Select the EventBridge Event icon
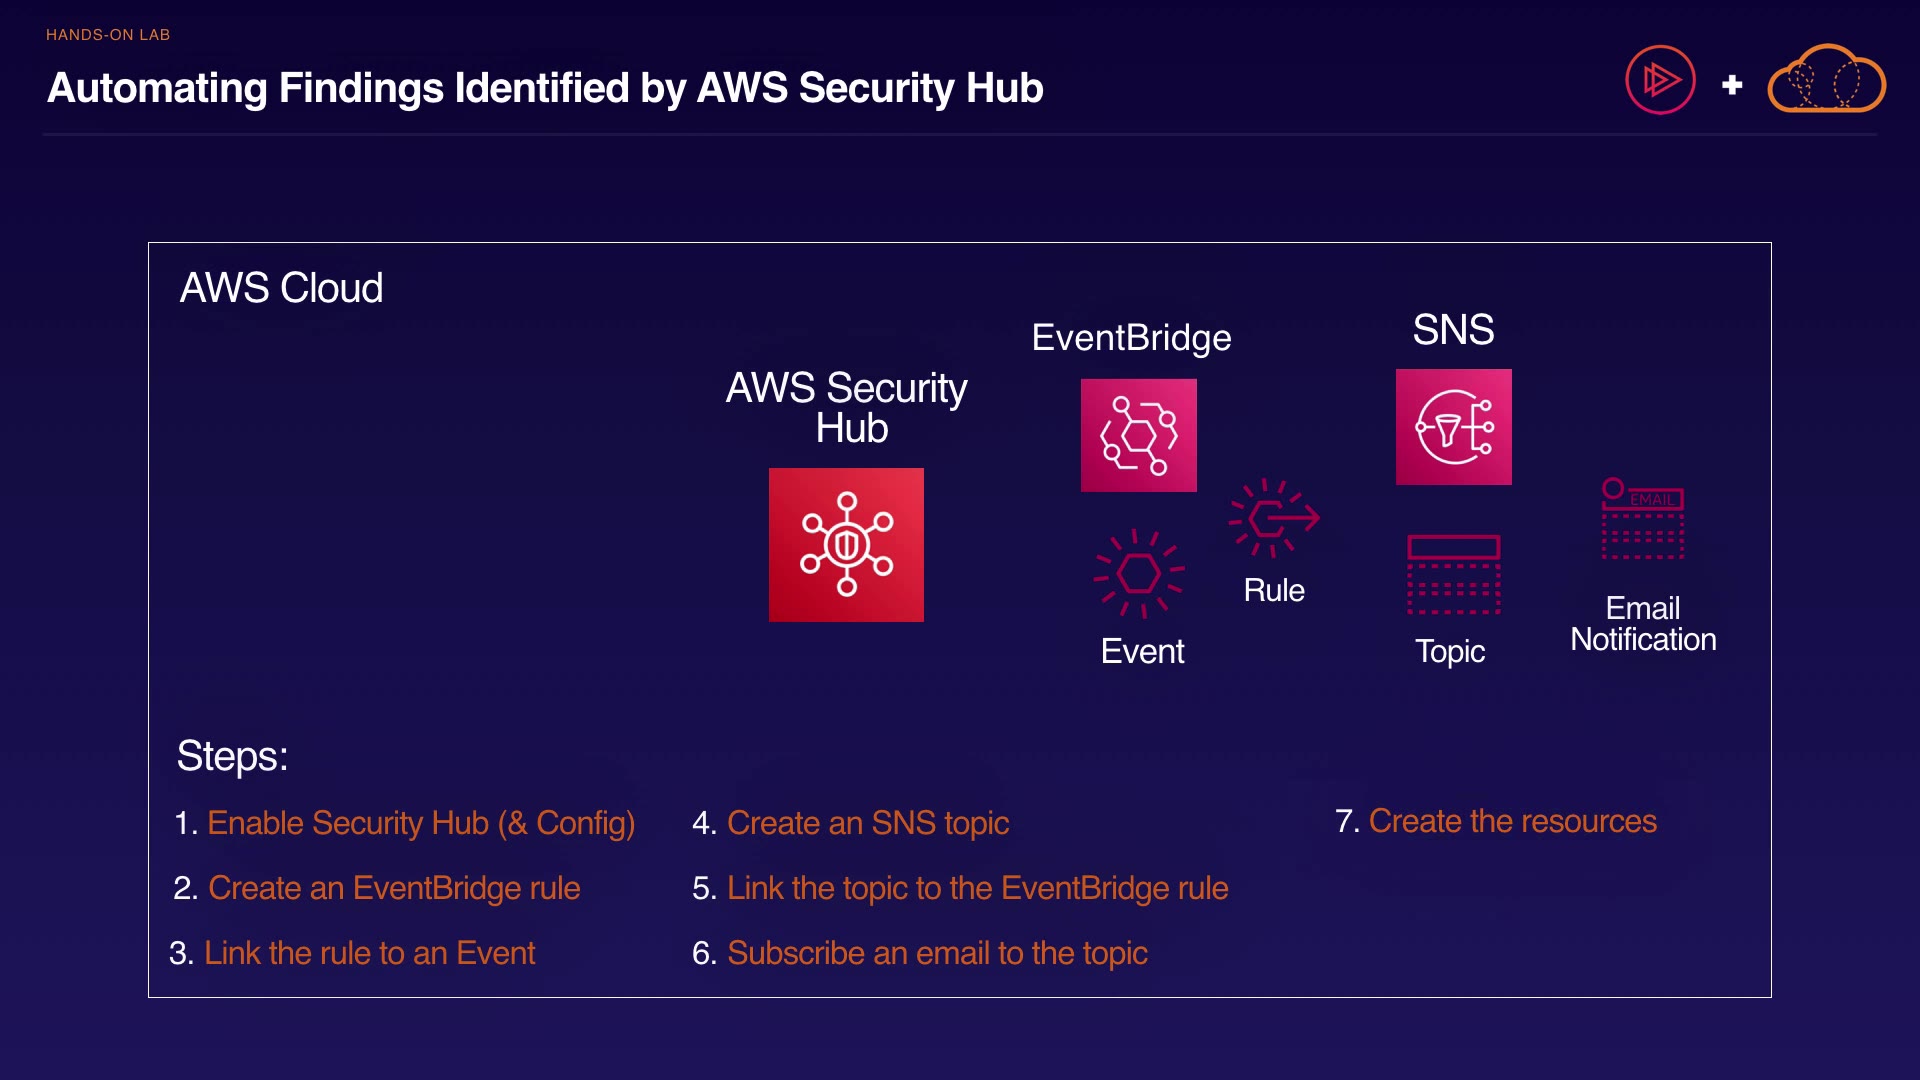The width and height of the screenshot is (1920, 1080). coord(1138,573)
